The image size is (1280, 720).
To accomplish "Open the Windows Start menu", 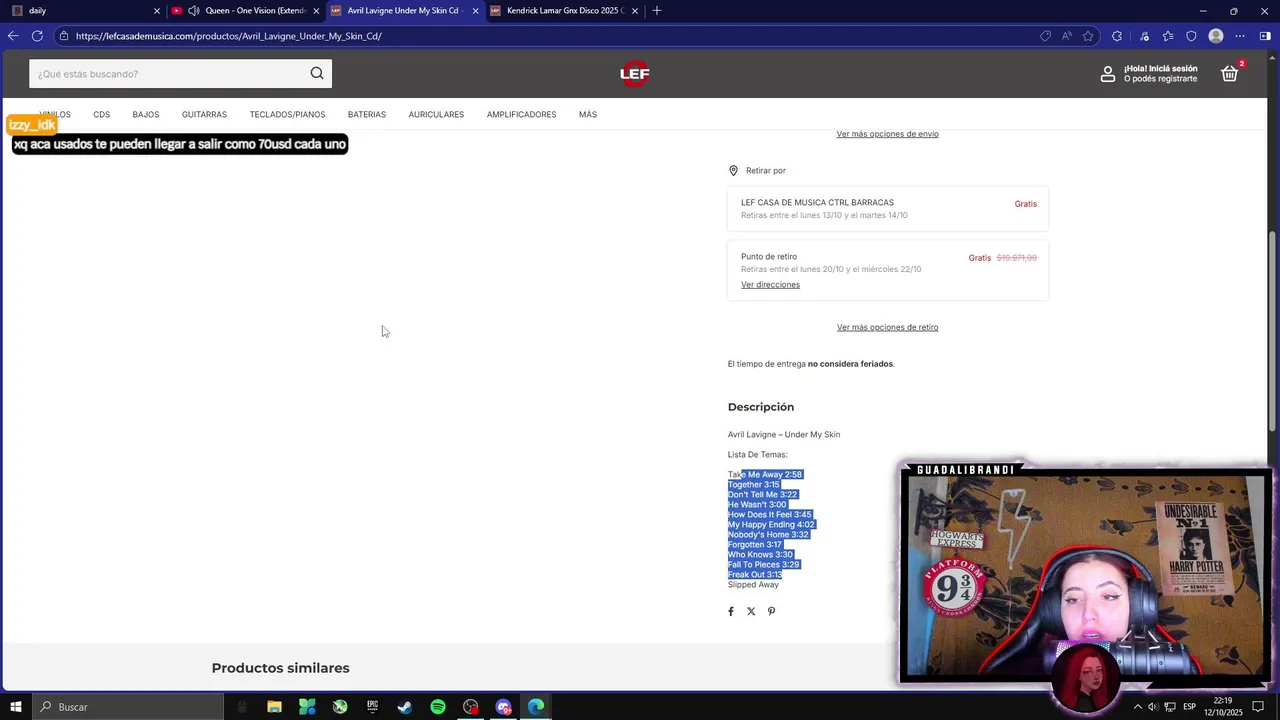I will pyautogui.click(x=15, y=707).
